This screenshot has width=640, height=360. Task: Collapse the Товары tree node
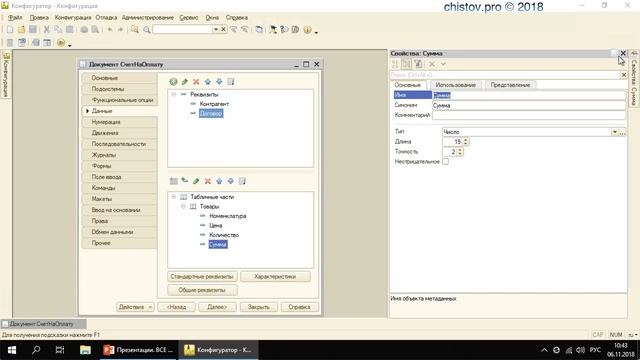(183, 207)
